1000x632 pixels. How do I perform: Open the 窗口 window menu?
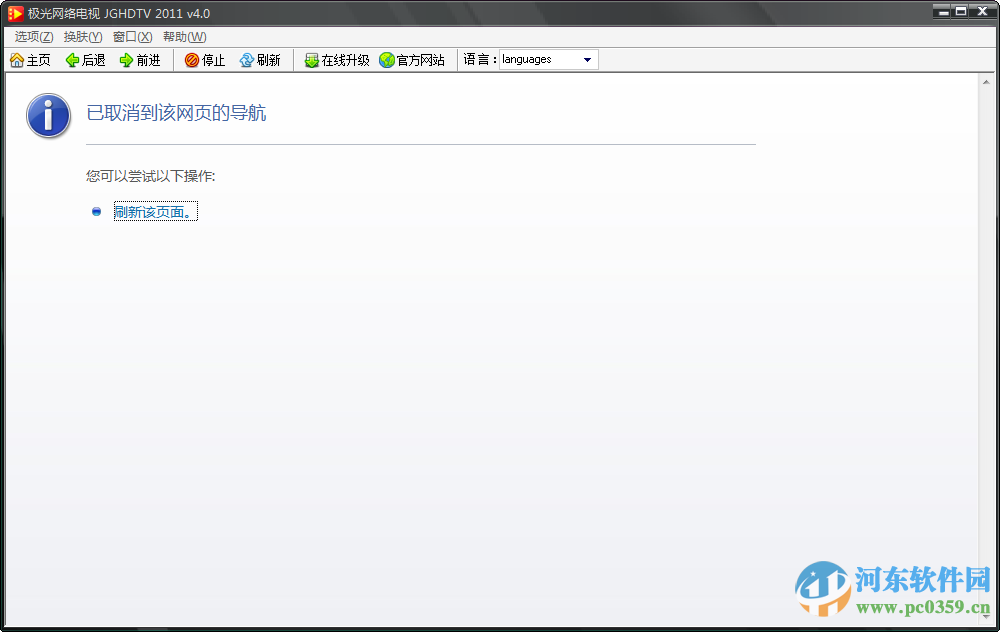click(132, 36)
